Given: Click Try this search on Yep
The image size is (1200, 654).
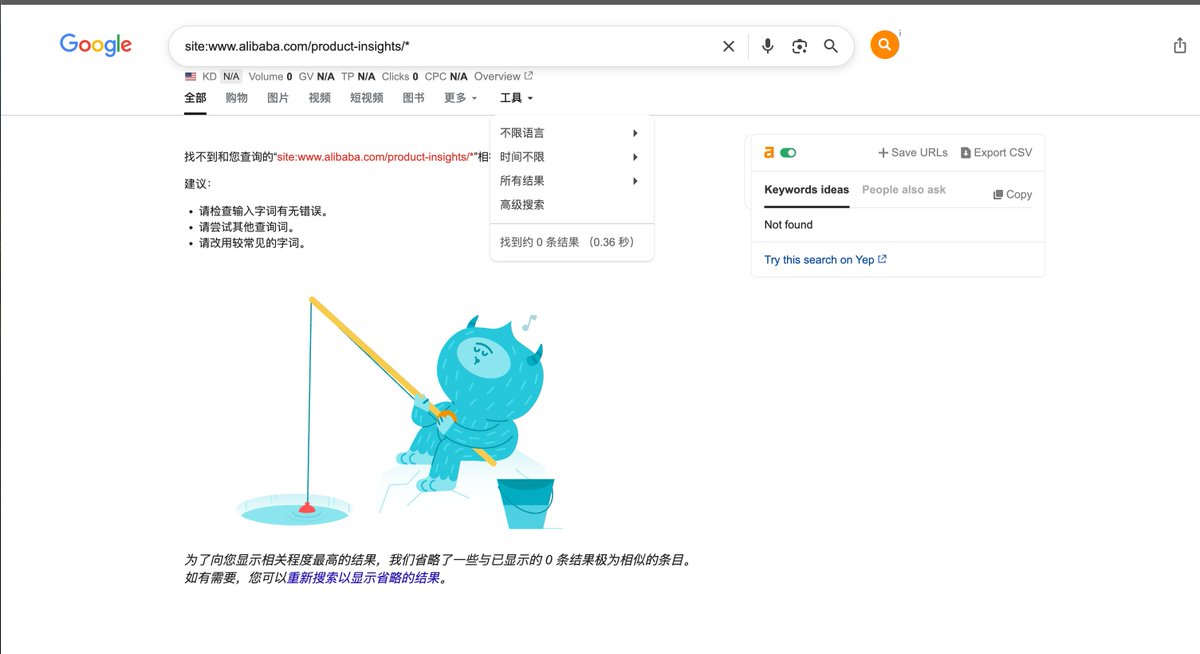Looking at the screenshot, I should (x=819, y=259).
